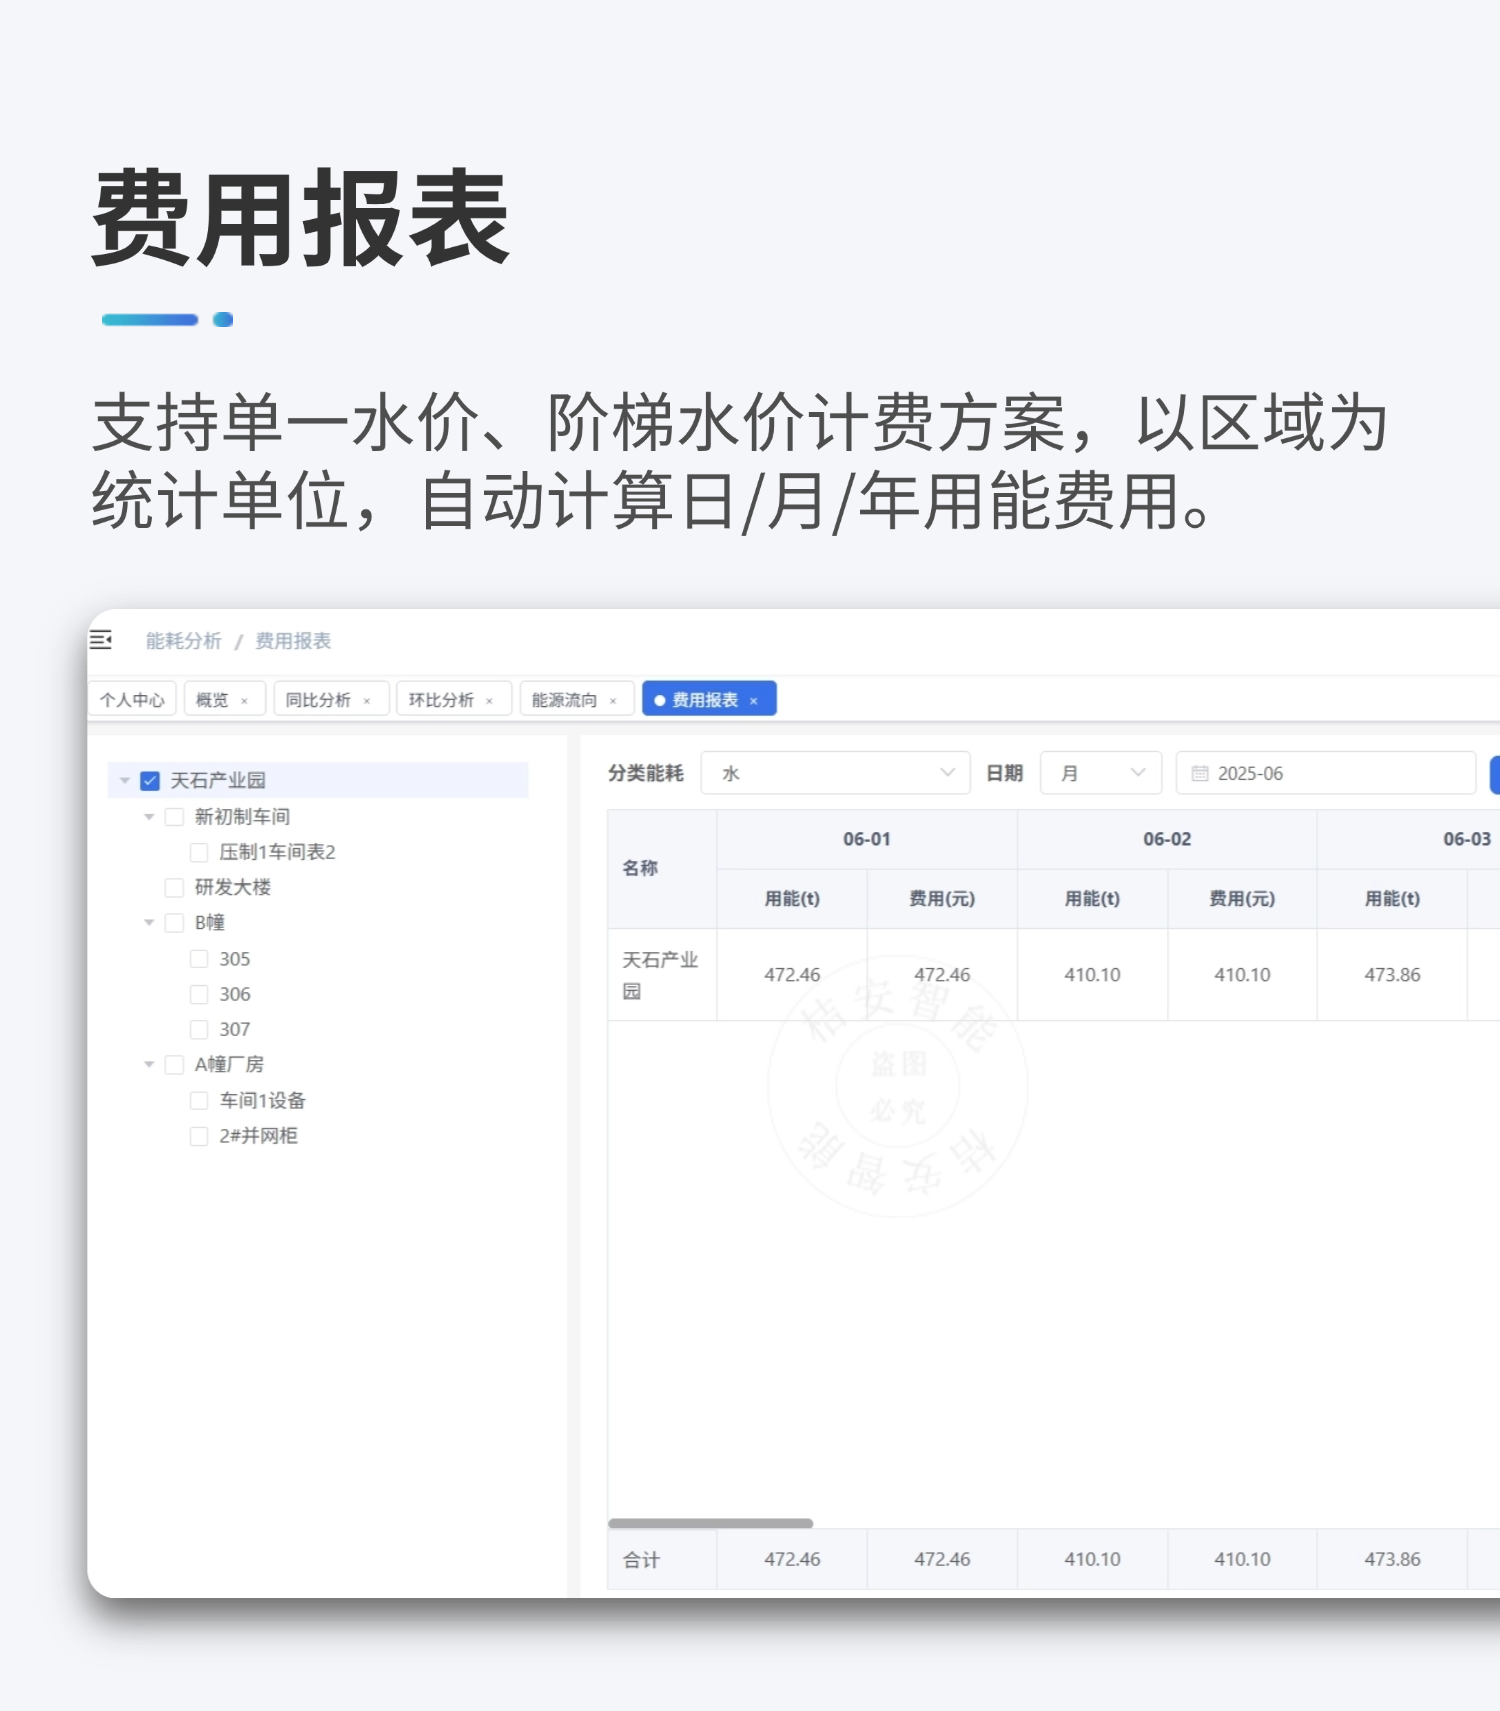Check the 压制1车间表2 checkbox
1500x1711 pixels.
(x=199, y=852)
